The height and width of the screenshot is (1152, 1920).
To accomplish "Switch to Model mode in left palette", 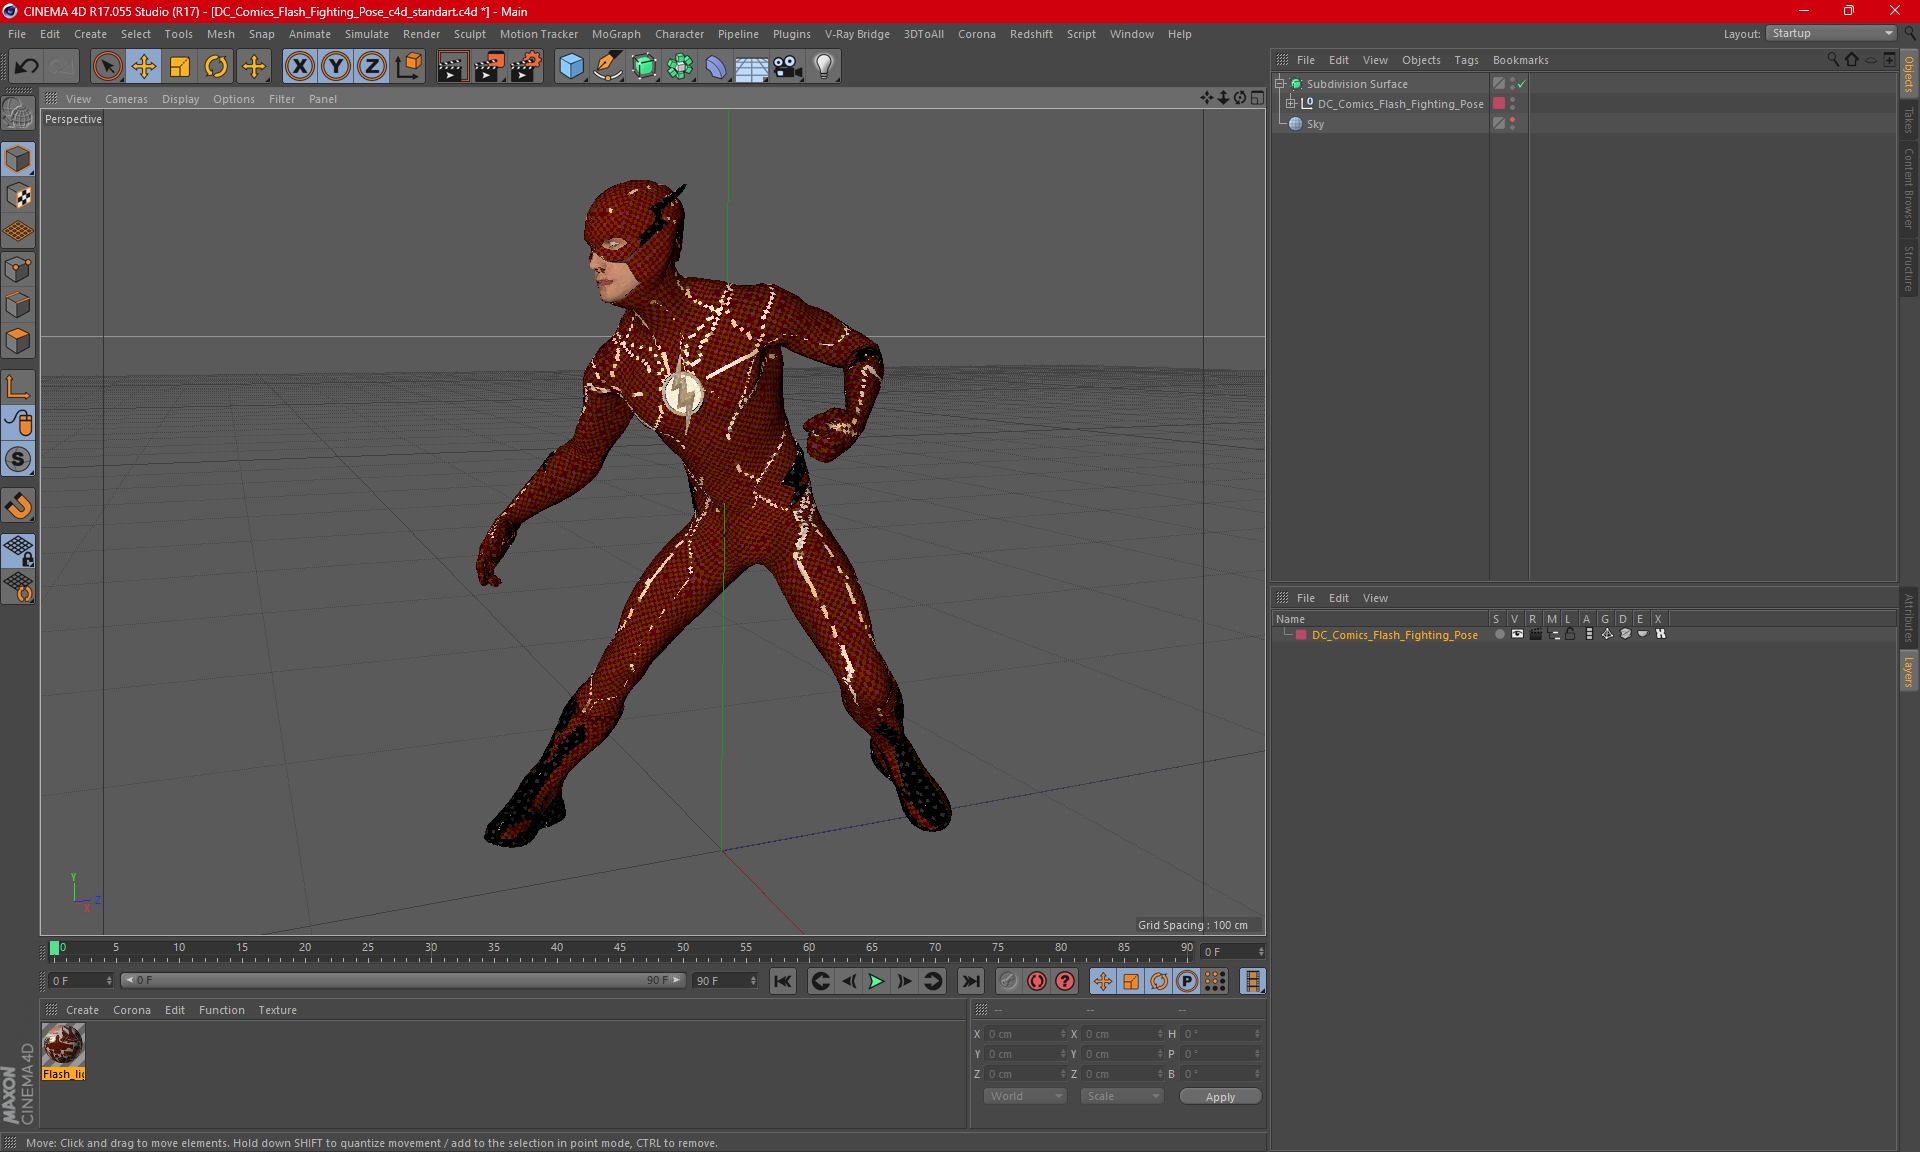I will (x=18, y=160).
